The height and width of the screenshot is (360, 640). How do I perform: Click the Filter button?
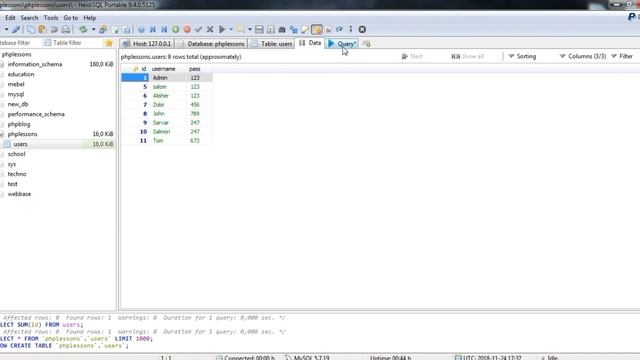pyautogui.click(x=622, y=56)
